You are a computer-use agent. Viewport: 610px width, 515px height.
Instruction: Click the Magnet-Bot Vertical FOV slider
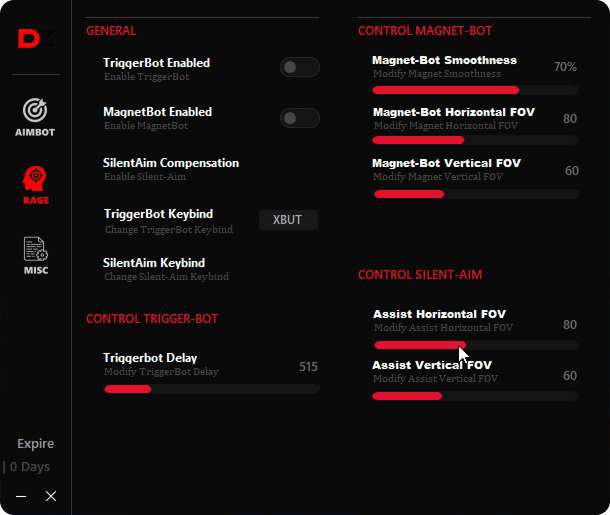pos(476,194)
